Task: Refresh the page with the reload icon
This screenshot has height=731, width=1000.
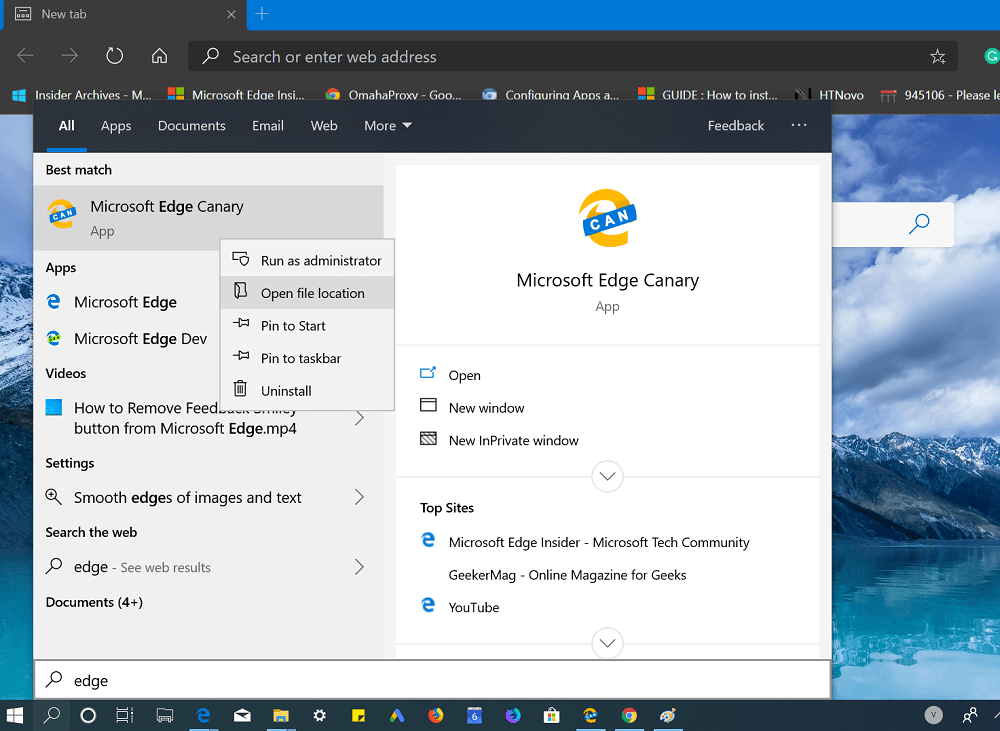Action: (114, 56)
